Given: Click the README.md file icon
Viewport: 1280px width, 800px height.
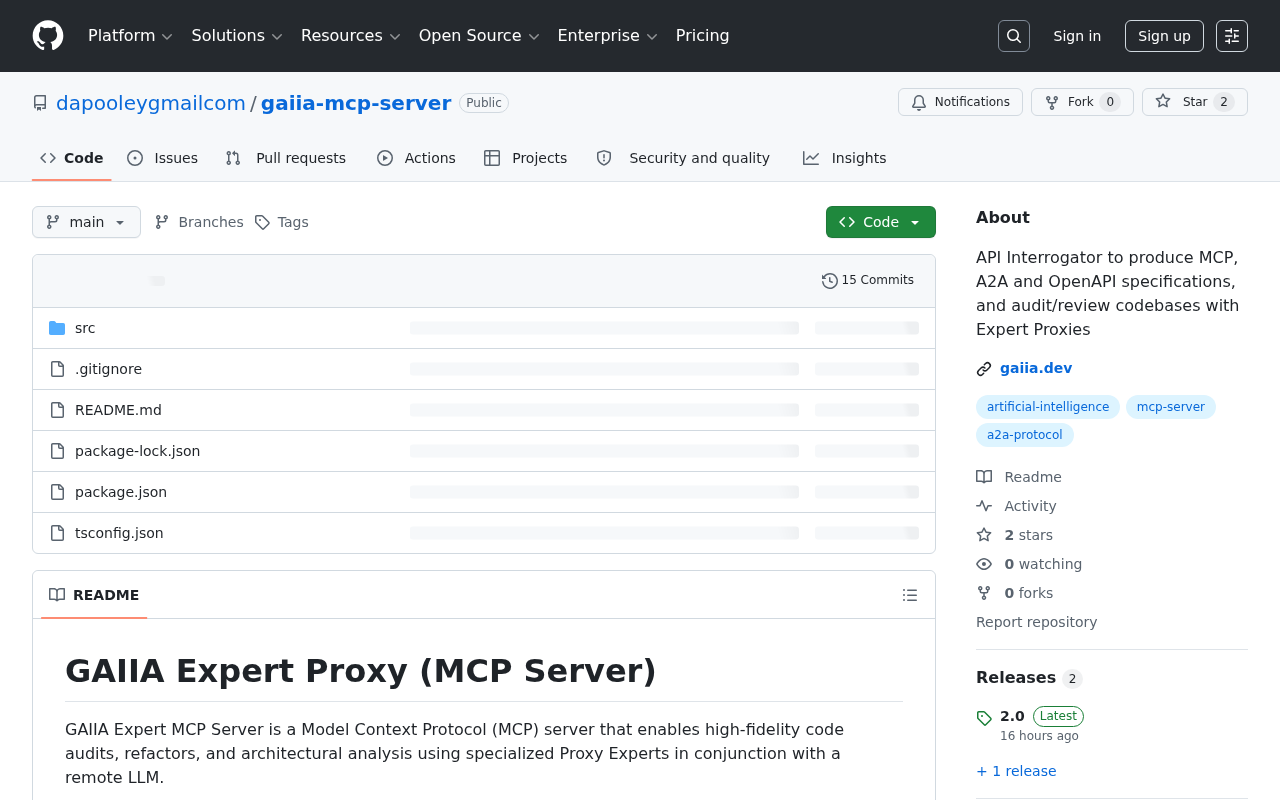Looking at the screenshot, I should click(x=57, y=410).
